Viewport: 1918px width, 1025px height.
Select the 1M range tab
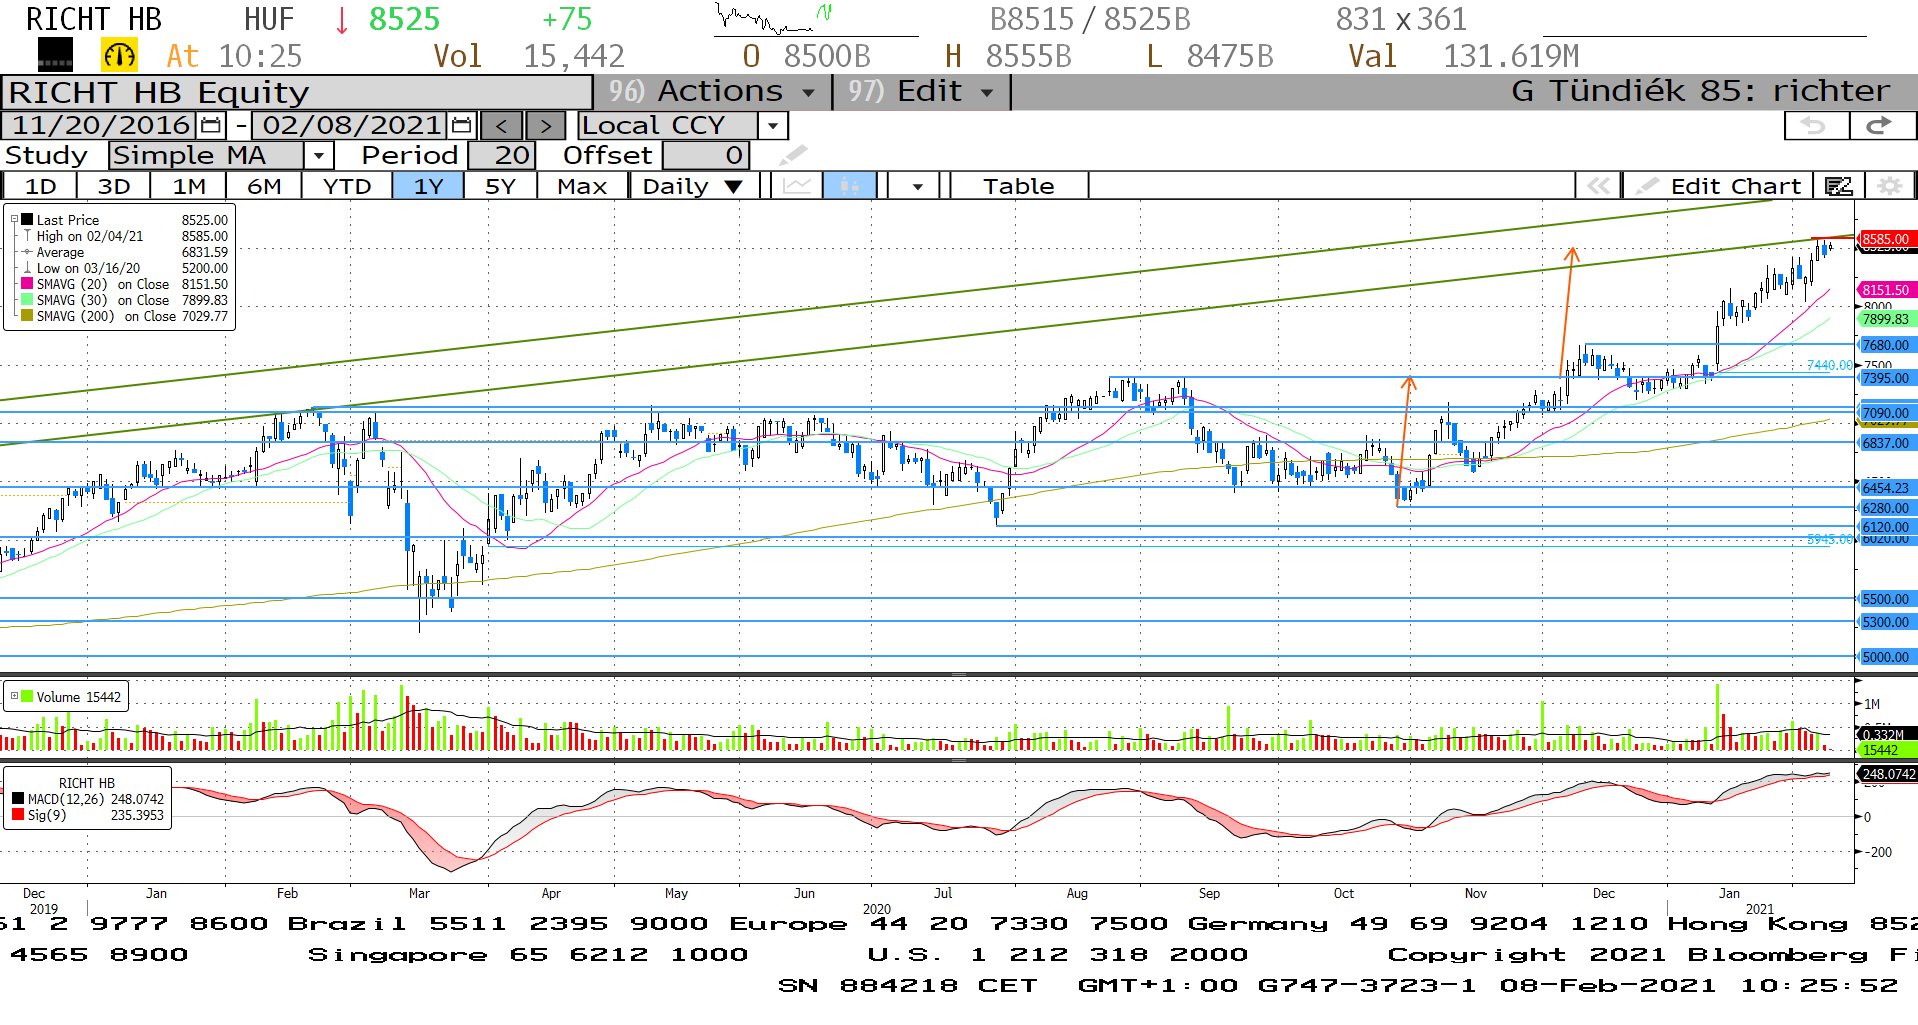[189, 186]
